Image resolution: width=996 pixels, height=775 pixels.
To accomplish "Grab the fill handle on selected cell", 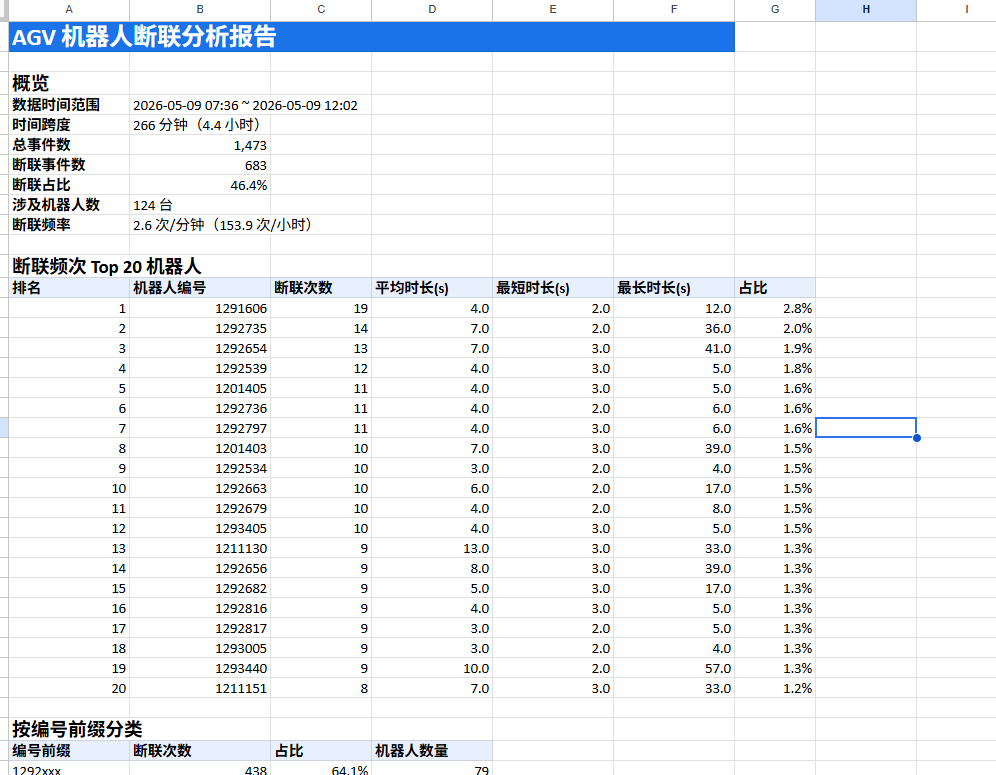I will pyautogui.click(x=917, y=438).
